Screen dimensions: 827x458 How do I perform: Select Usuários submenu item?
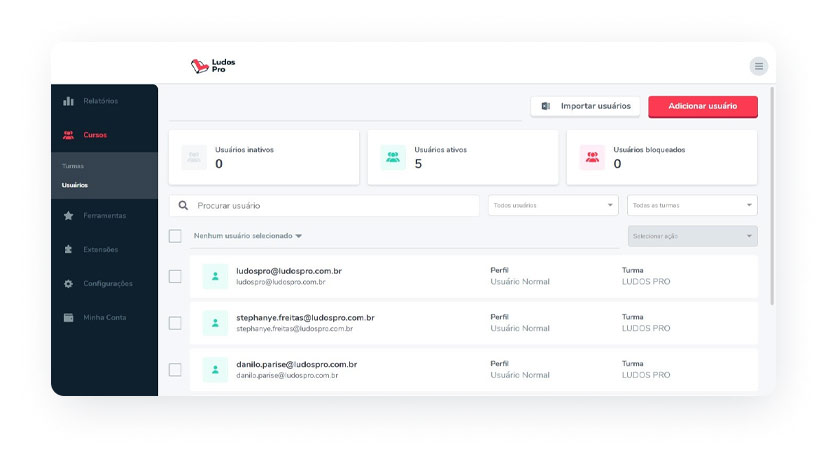pos(75,185)
